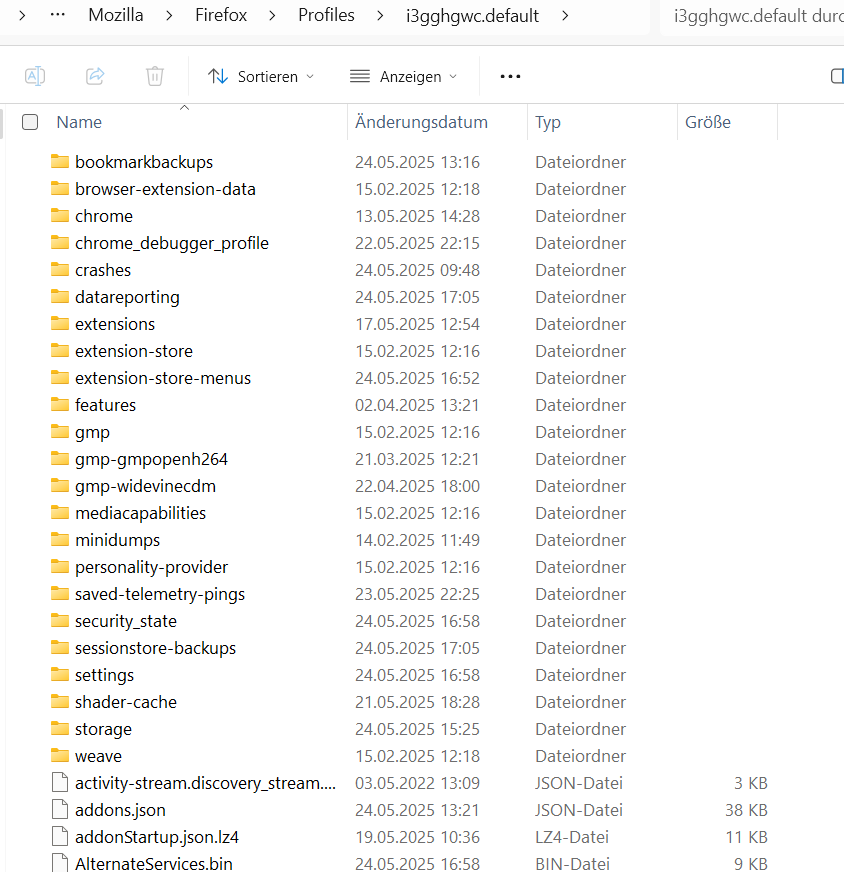The width and height of the screenshot is (844, 872).
Task: Open the breadcrumb ellipsis for hidden folders
Action: point(57,14)
